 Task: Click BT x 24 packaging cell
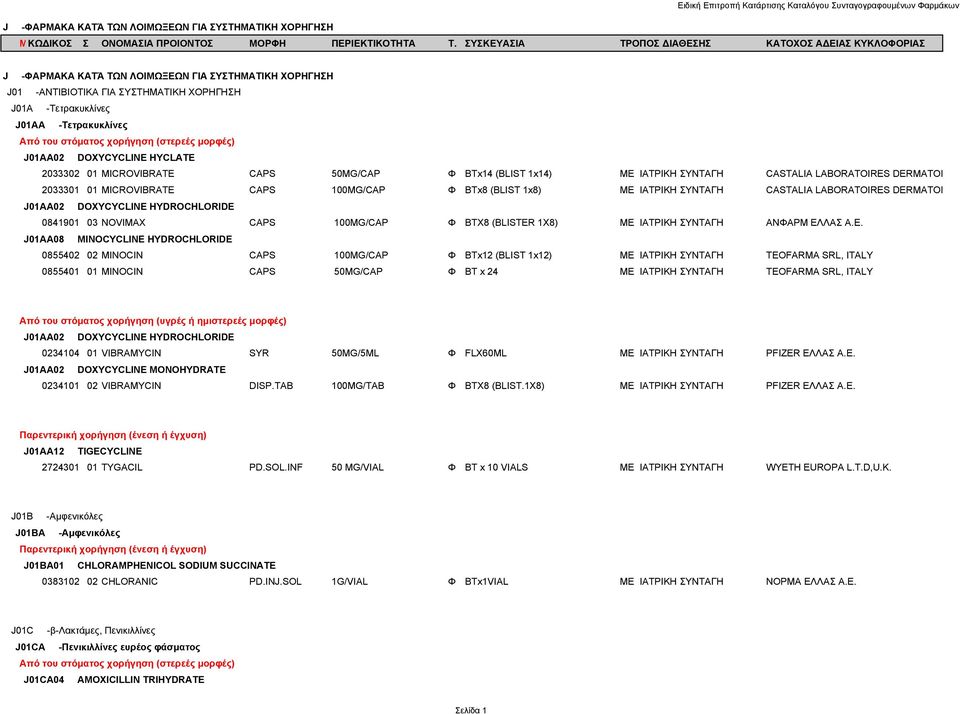tap(481, 271)
